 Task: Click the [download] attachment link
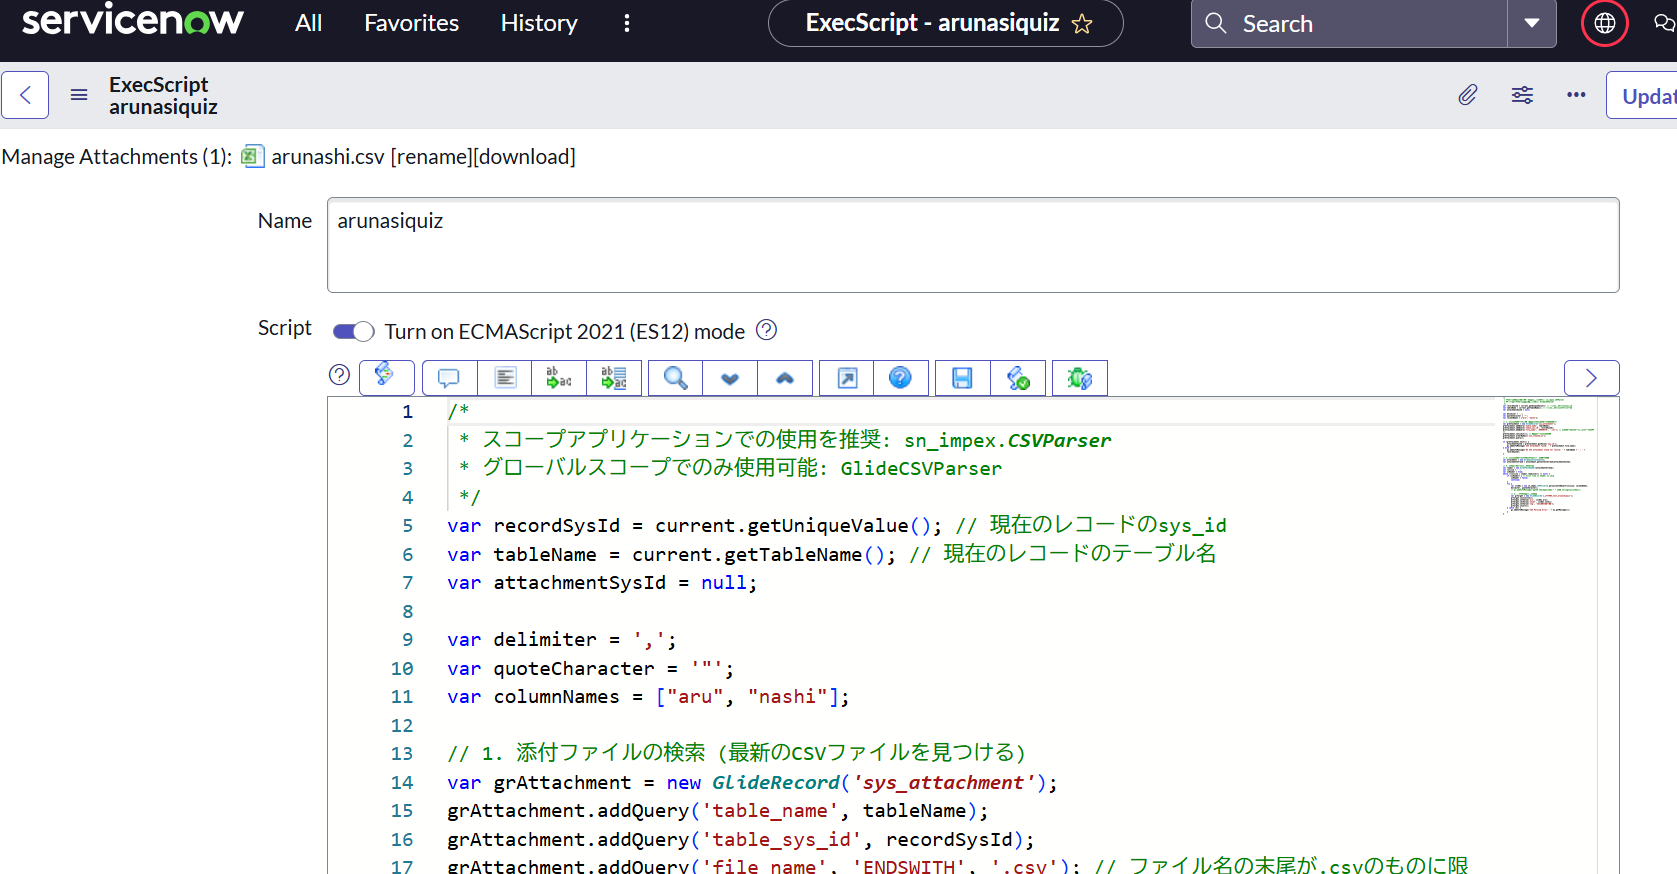pos(524,157)
